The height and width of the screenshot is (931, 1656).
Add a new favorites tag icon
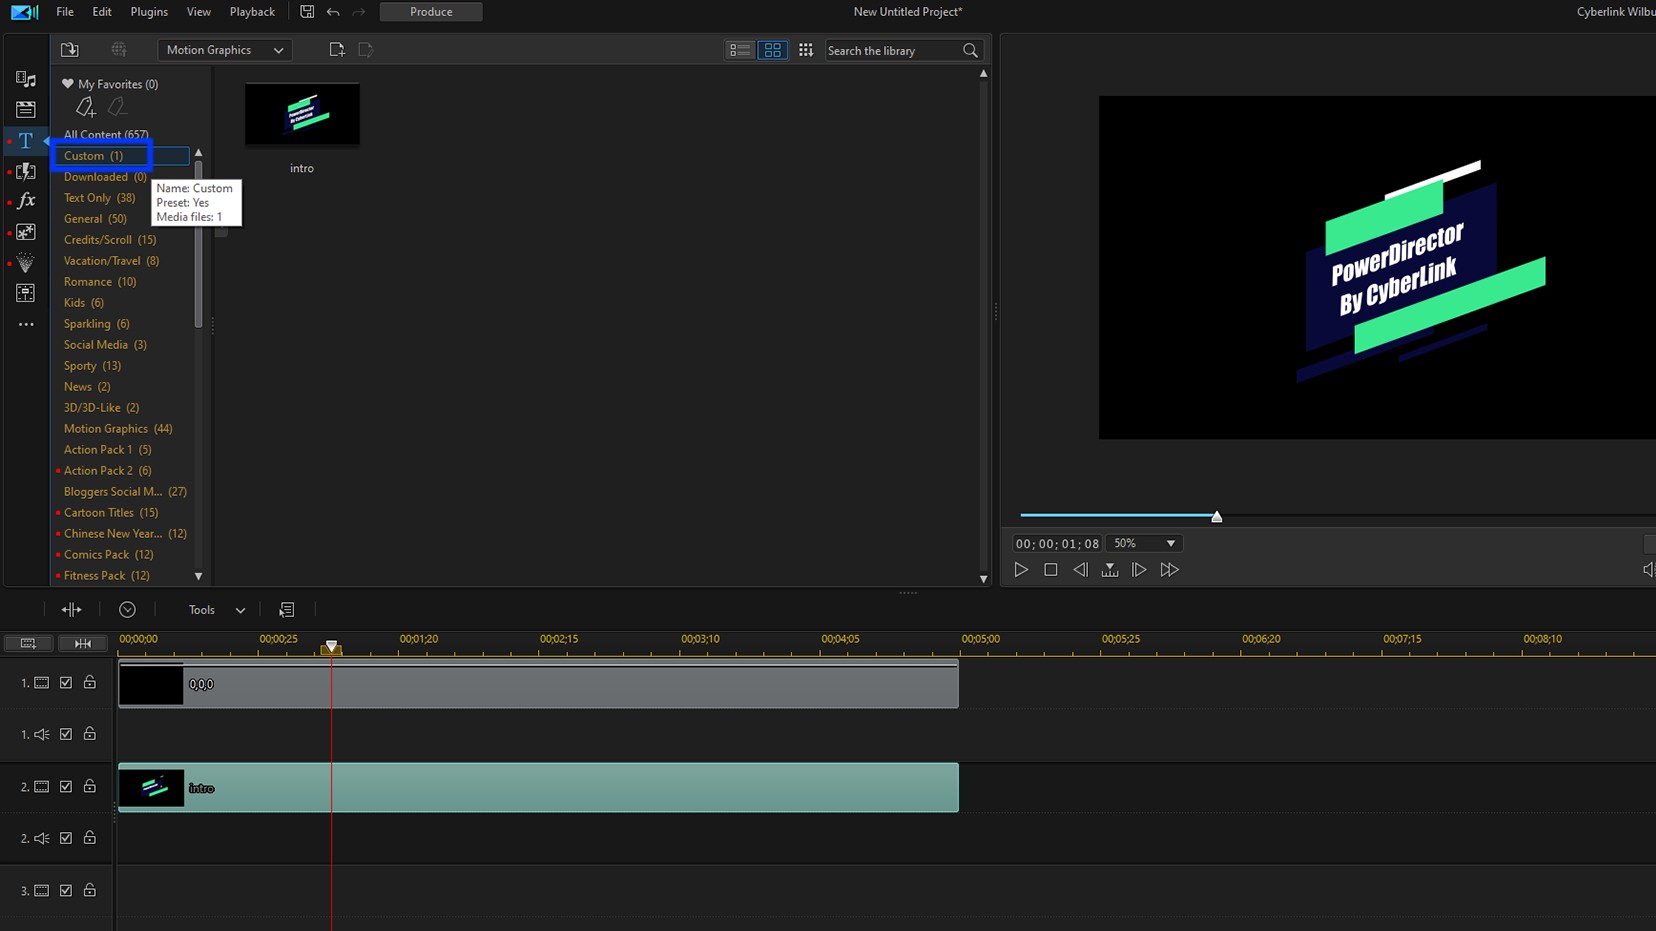tap(86, 106)
